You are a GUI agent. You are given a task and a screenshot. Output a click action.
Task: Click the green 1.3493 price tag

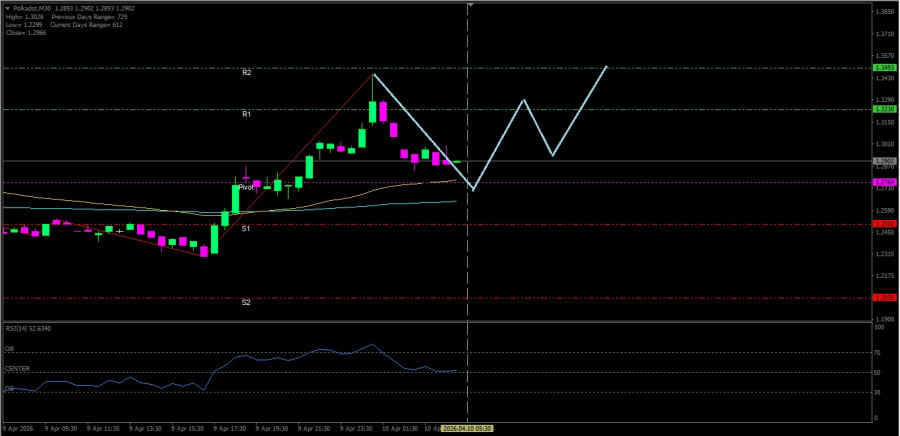point(884,68)
